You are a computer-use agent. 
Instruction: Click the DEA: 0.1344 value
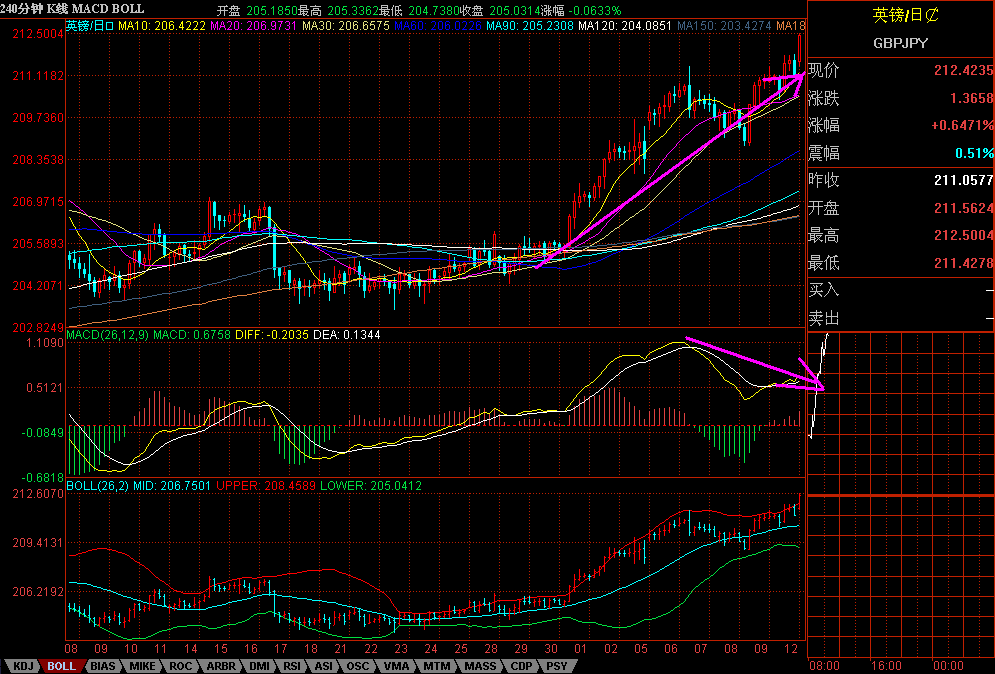[346, 334]
